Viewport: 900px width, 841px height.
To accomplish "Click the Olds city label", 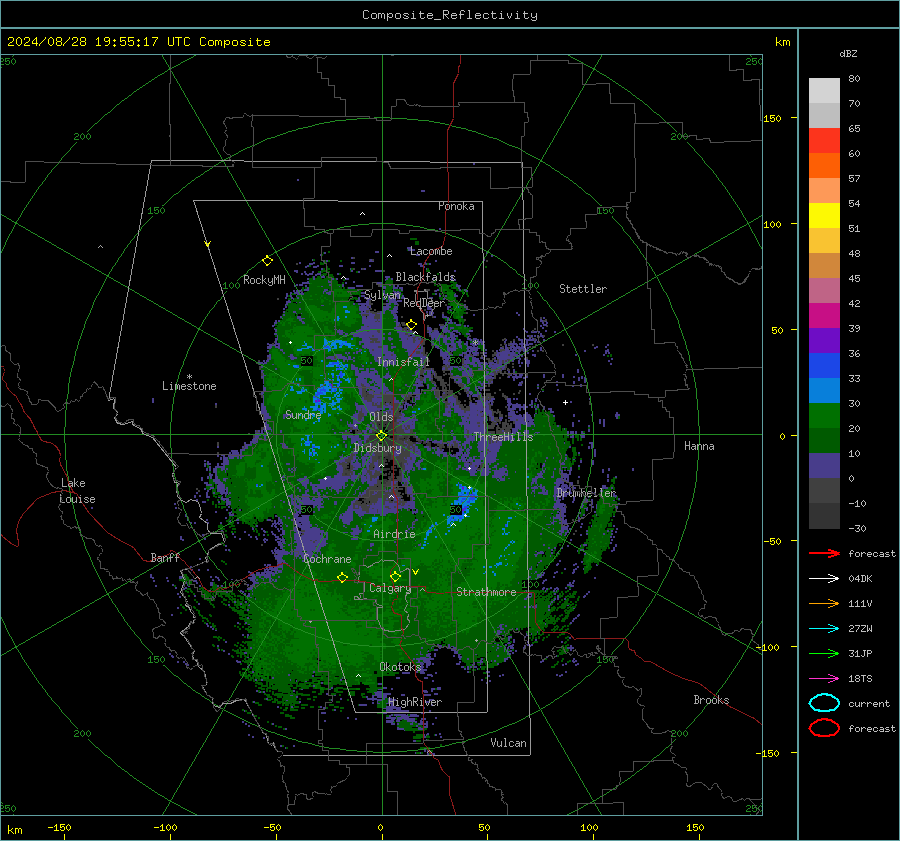I will pyautogui.click(x=381, y=416).
